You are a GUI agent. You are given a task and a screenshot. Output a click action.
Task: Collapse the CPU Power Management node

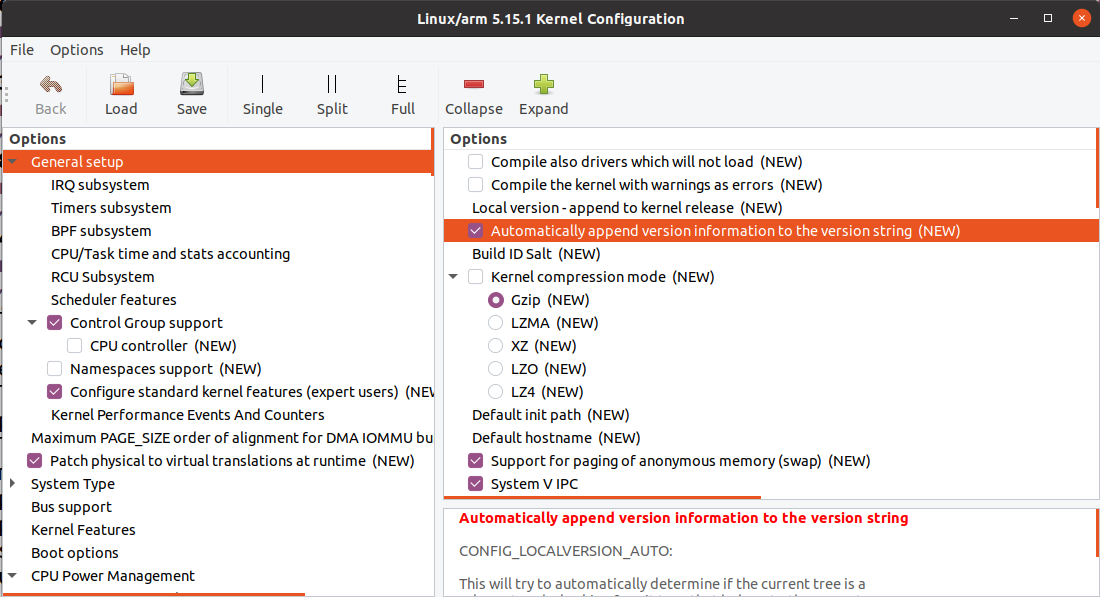[x=13, y=576]
